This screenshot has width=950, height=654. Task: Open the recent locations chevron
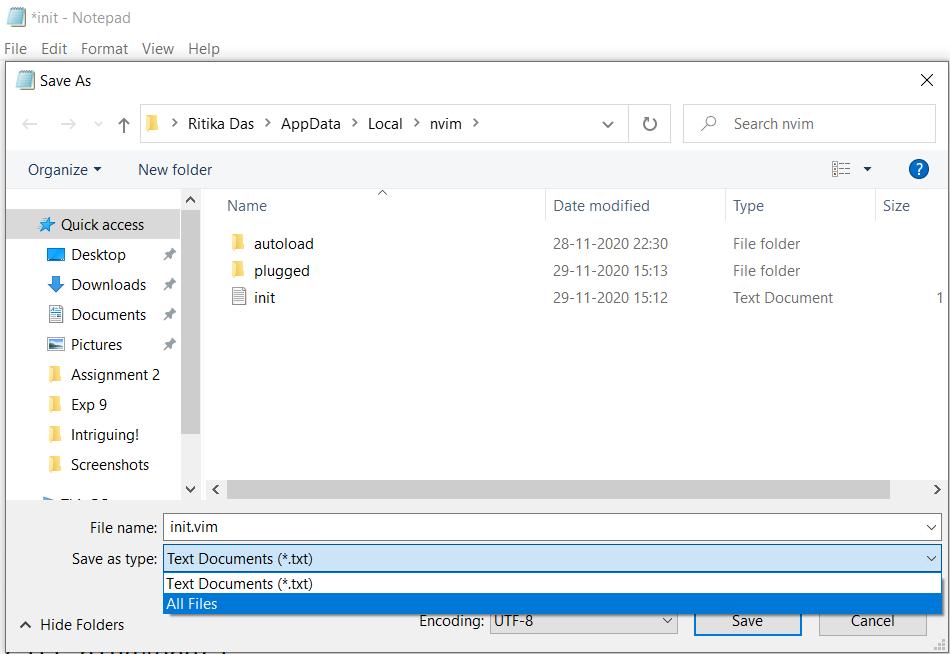[x=98, y=124]
